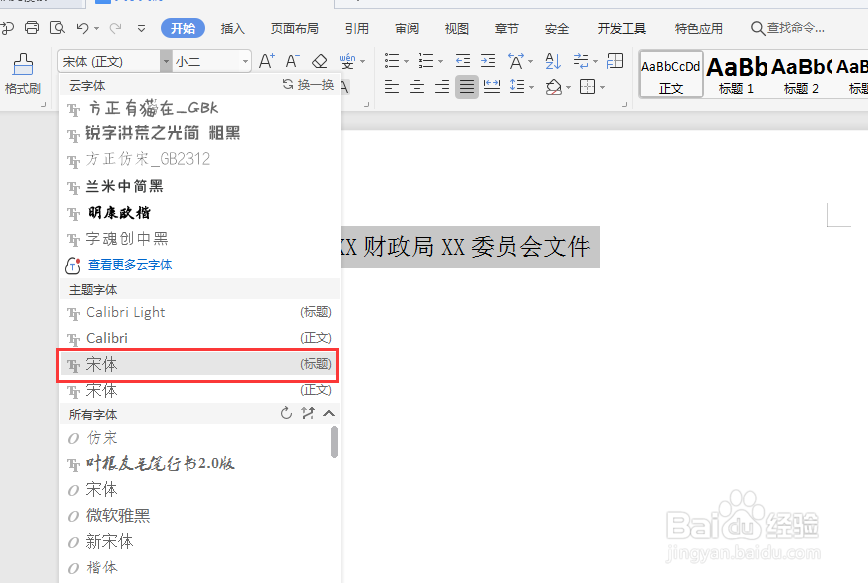
Task: Click the shading paint bucket icon
Action: point(554,87)
